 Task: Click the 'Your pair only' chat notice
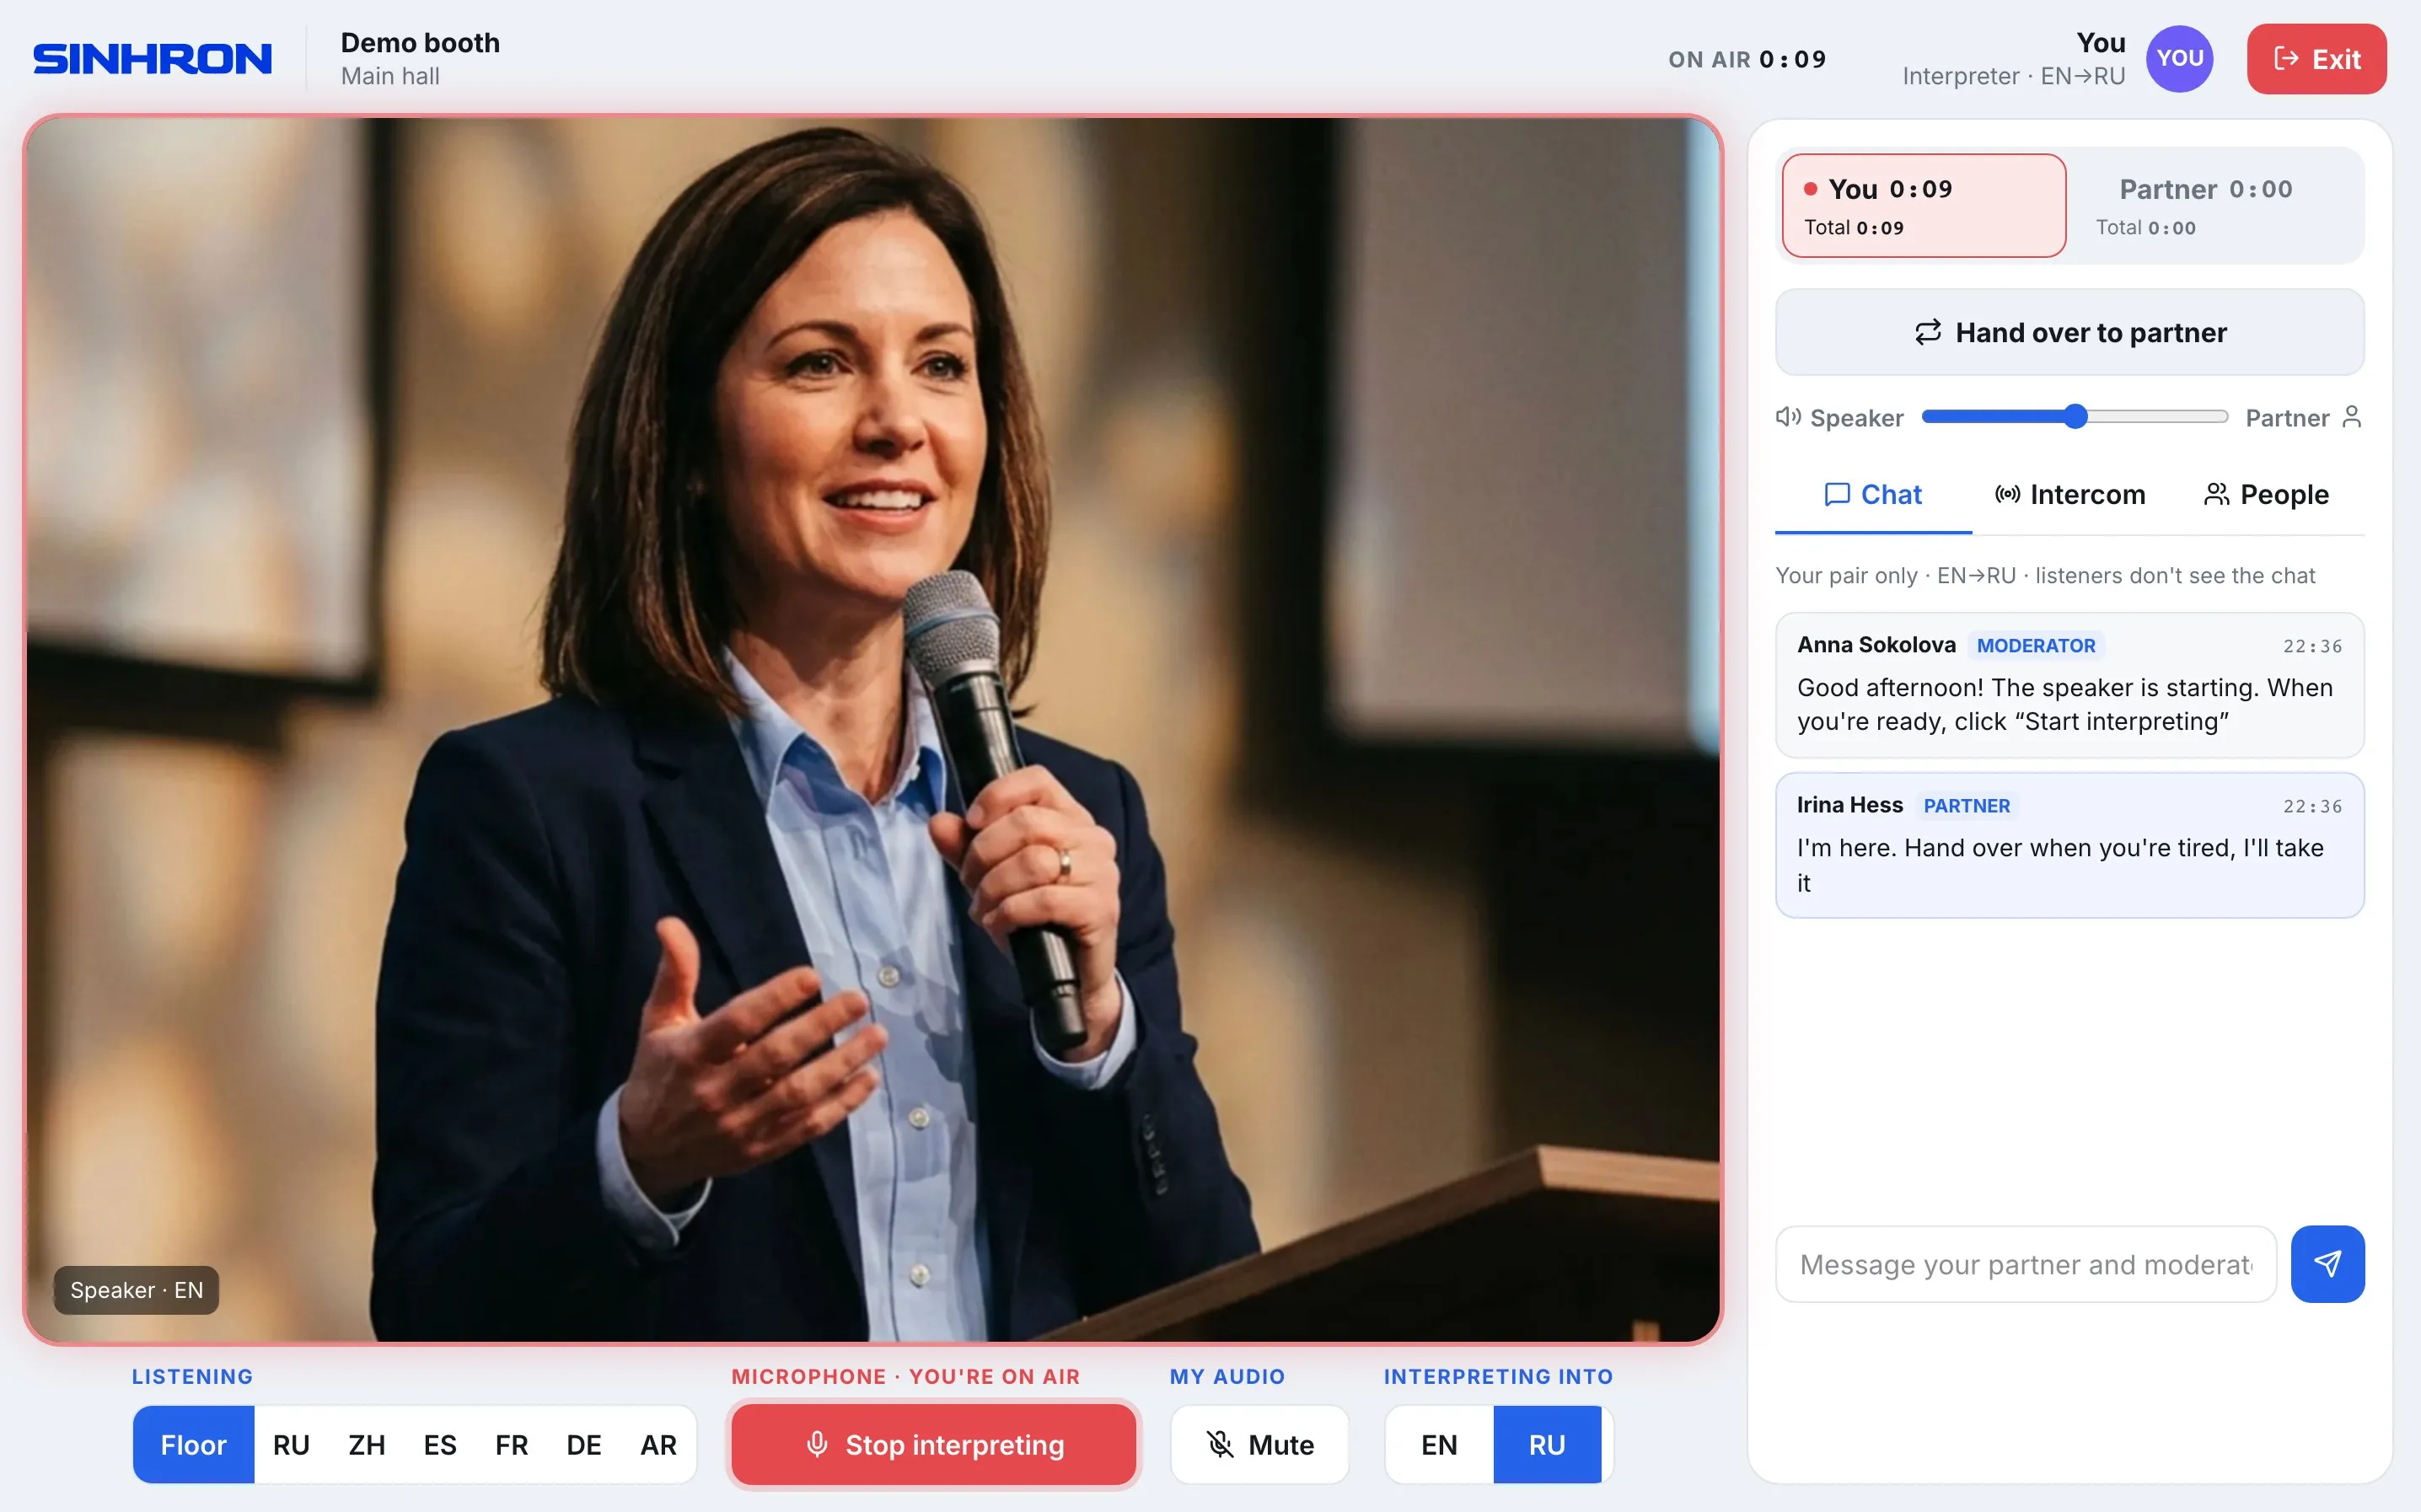pos(2045,575)
